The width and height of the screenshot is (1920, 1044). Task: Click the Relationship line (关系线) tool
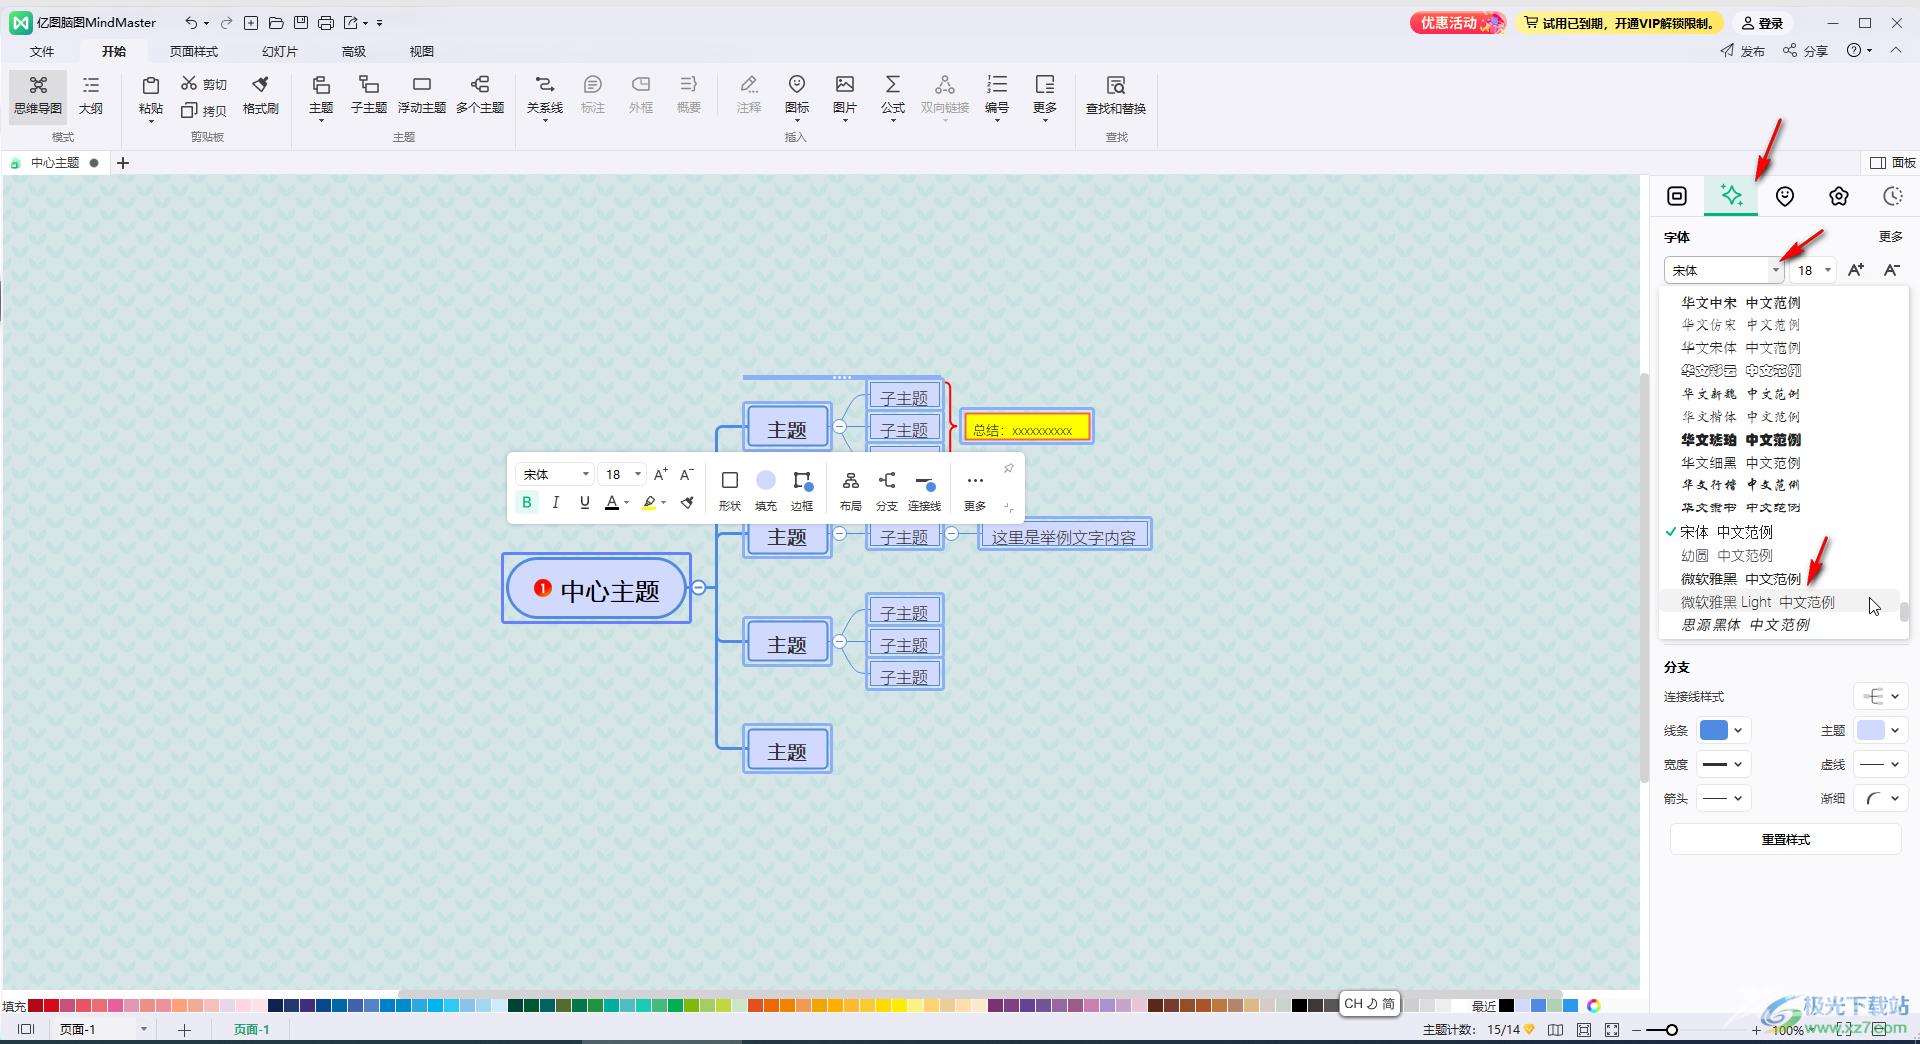click(545, 96)
